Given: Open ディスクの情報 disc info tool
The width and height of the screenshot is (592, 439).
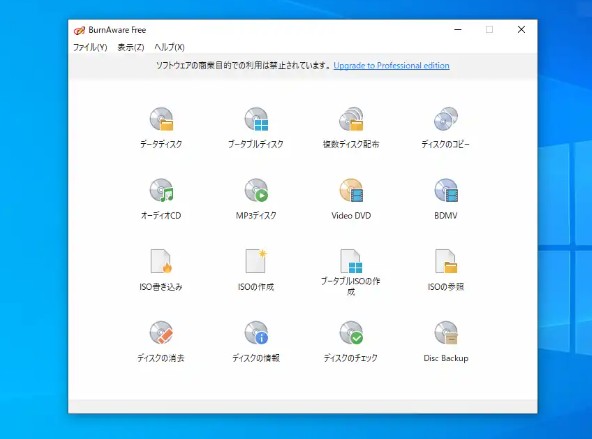Looking at the screenshot, I should [256, 342].
